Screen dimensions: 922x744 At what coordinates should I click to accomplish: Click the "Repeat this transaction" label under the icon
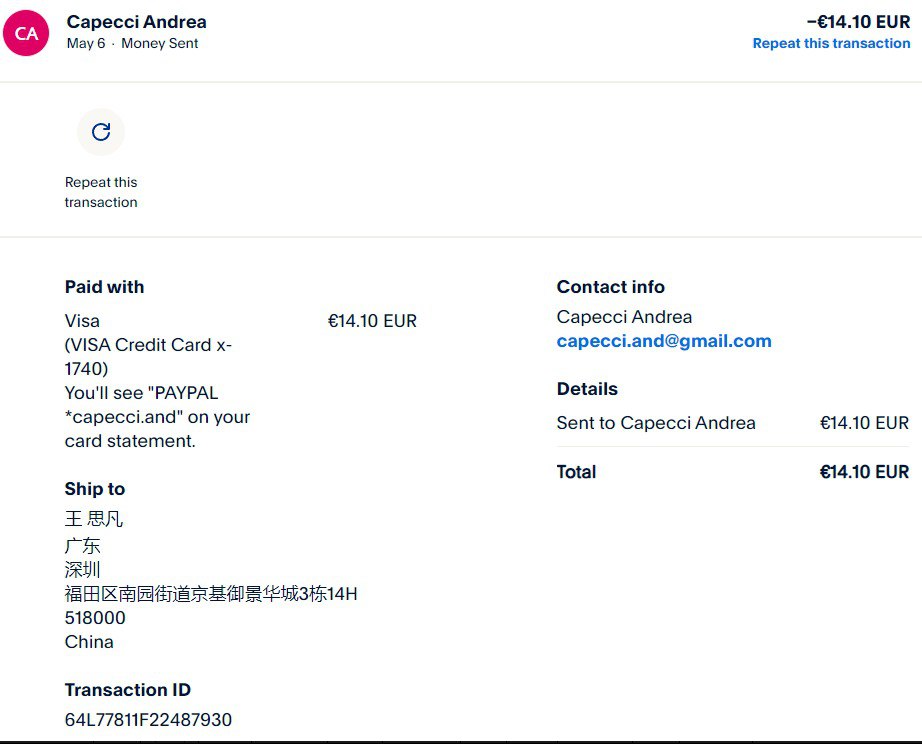(101, 192)
